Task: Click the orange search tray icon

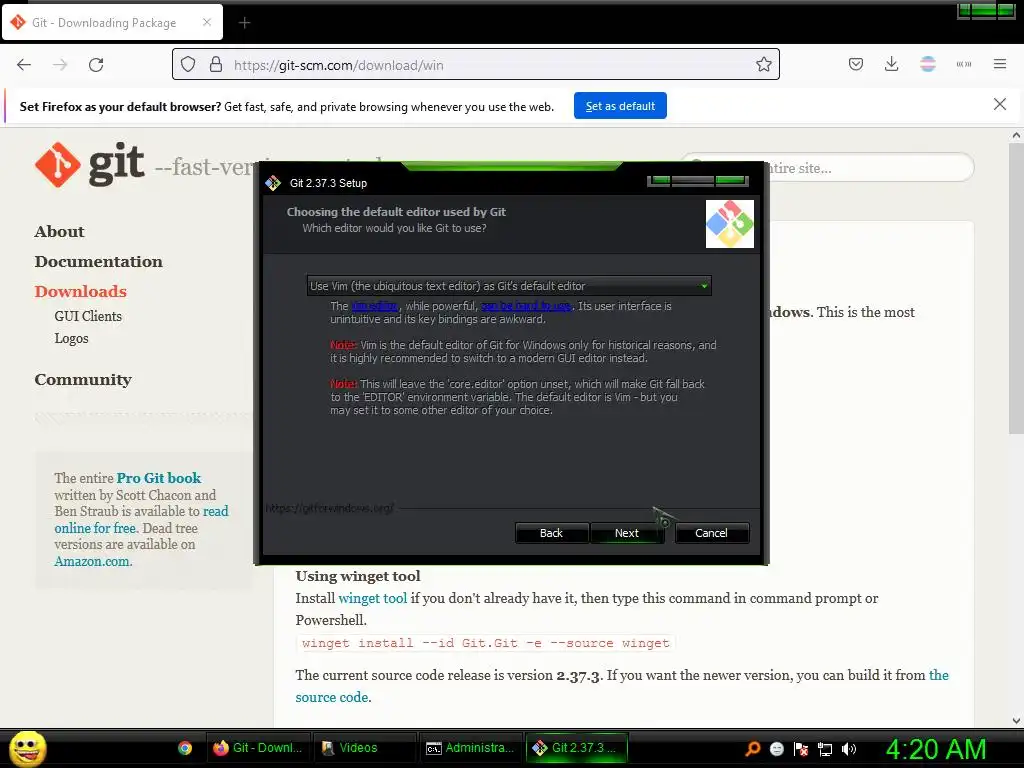Action: pos(753,748)
